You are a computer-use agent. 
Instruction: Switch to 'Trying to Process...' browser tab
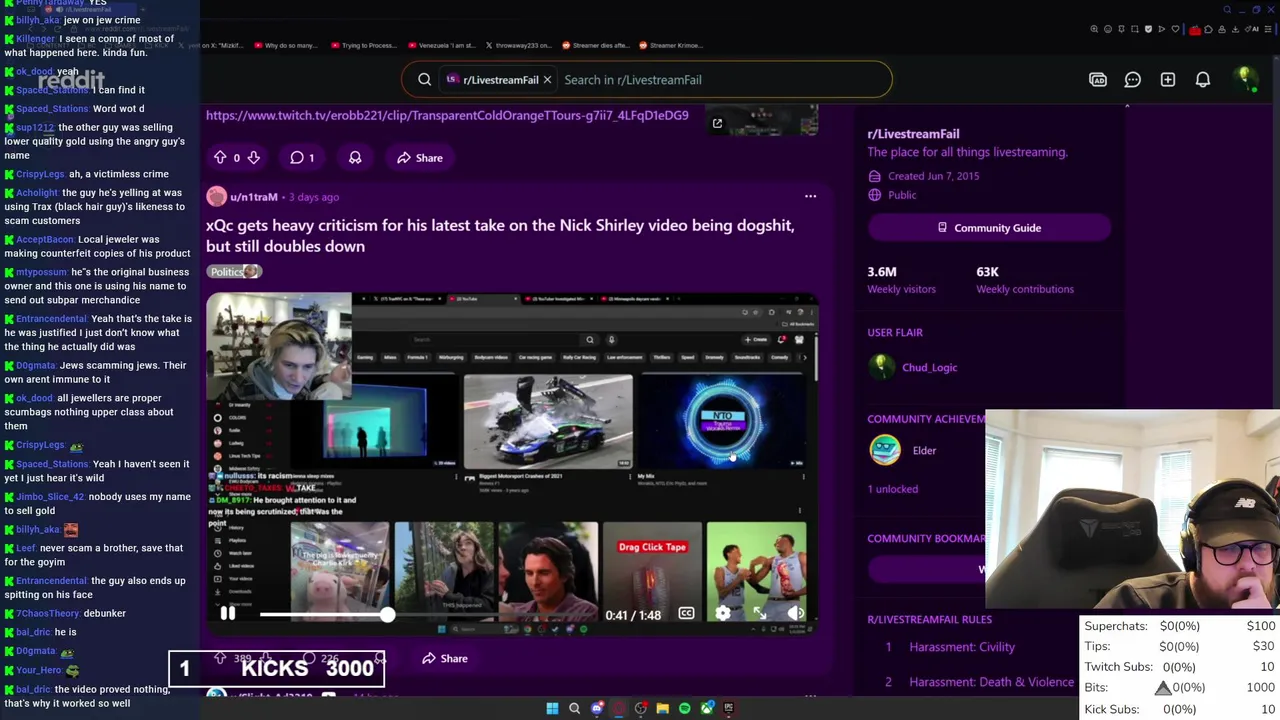pos(362,45)
